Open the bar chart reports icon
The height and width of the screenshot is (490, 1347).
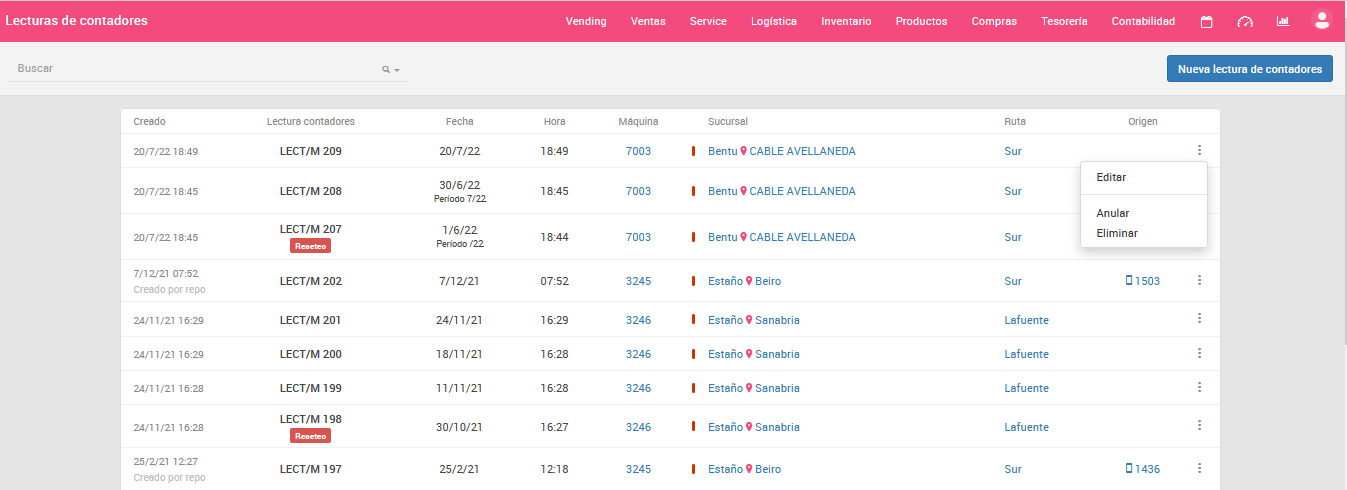[1283, 22]
